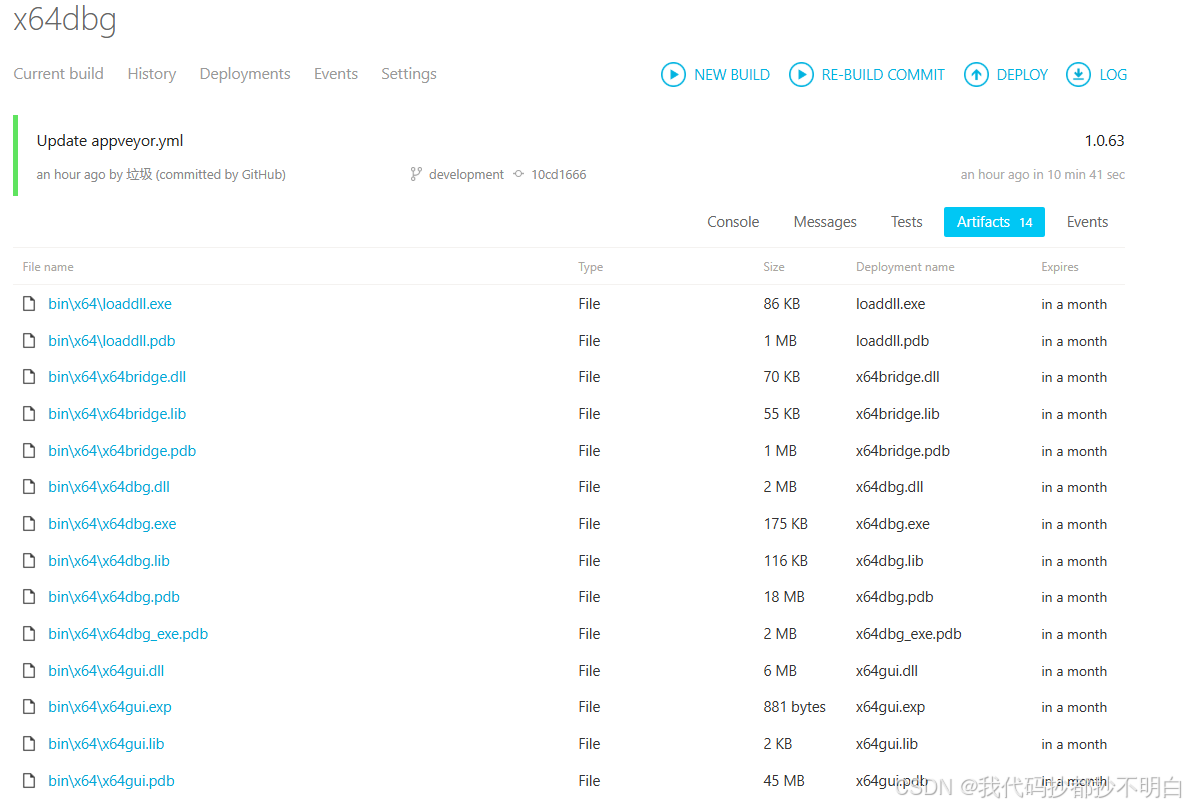Viewport: 1188px width, 807px height.
Task: Download bin\x64\loaddll.pdb
Action: tap(111, 341)
